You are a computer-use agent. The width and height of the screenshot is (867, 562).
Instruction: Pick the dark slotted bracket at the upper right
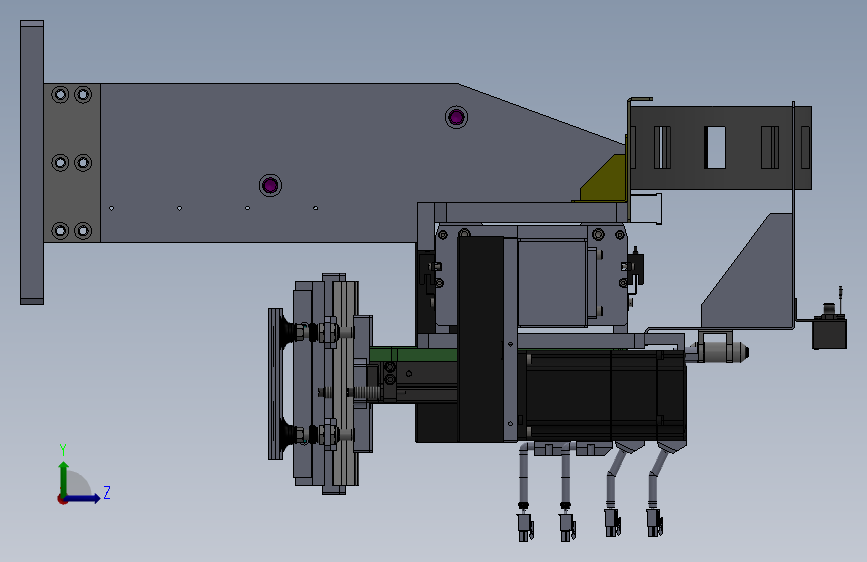click(720, 148)
